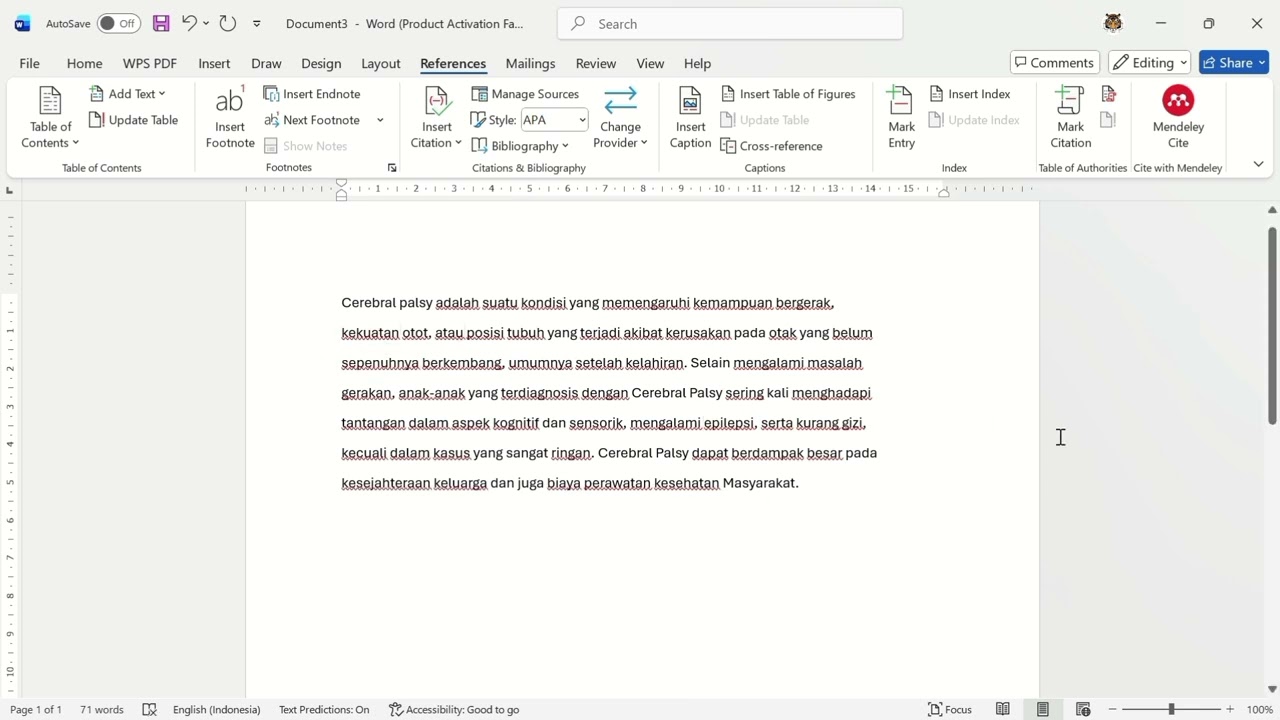Screen dimensions: 1280x720
Task: Click the zoom slider handle
Action: 1171,709
